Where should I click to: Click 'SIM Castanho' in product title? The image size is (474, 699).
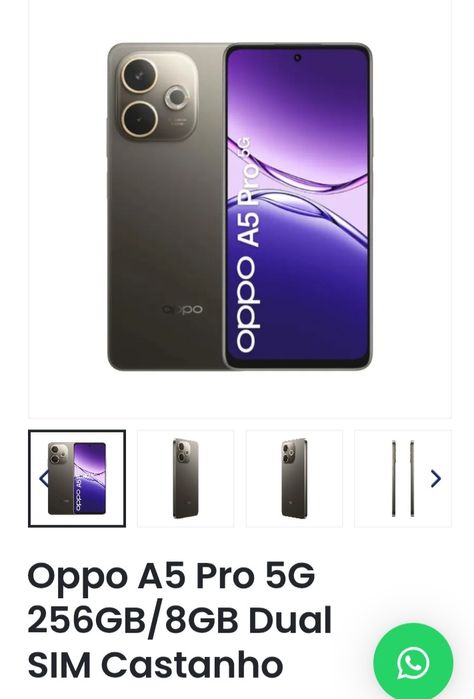tap(155, 664)
